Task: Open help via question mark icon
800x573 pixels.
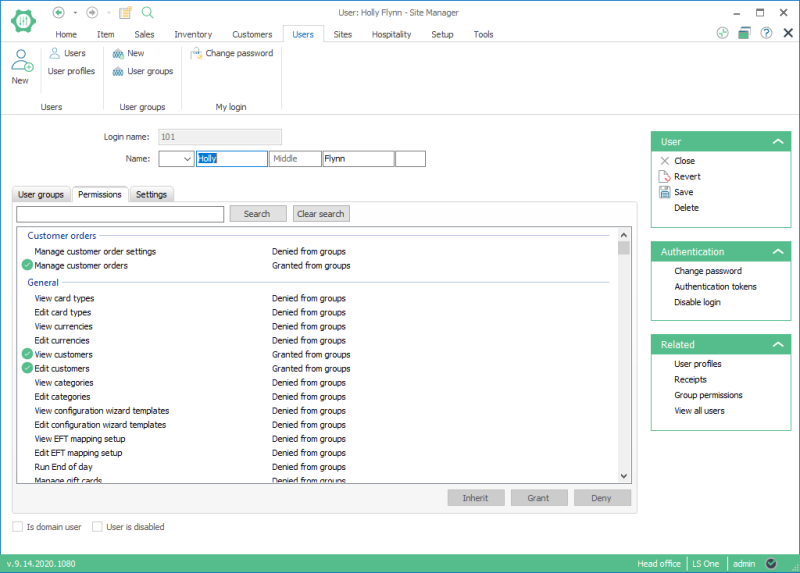Action: (766, 33)
